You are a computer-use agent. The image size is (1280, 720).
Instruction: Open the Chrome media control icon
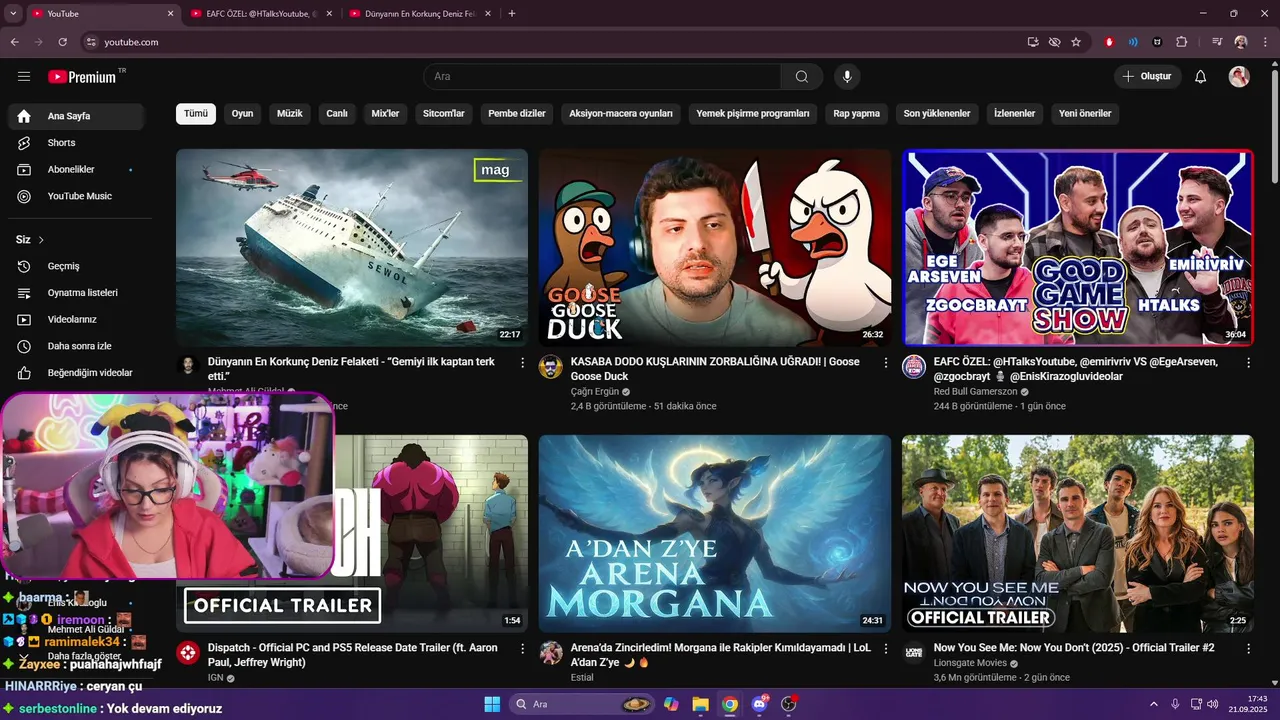pos(1217,42)
